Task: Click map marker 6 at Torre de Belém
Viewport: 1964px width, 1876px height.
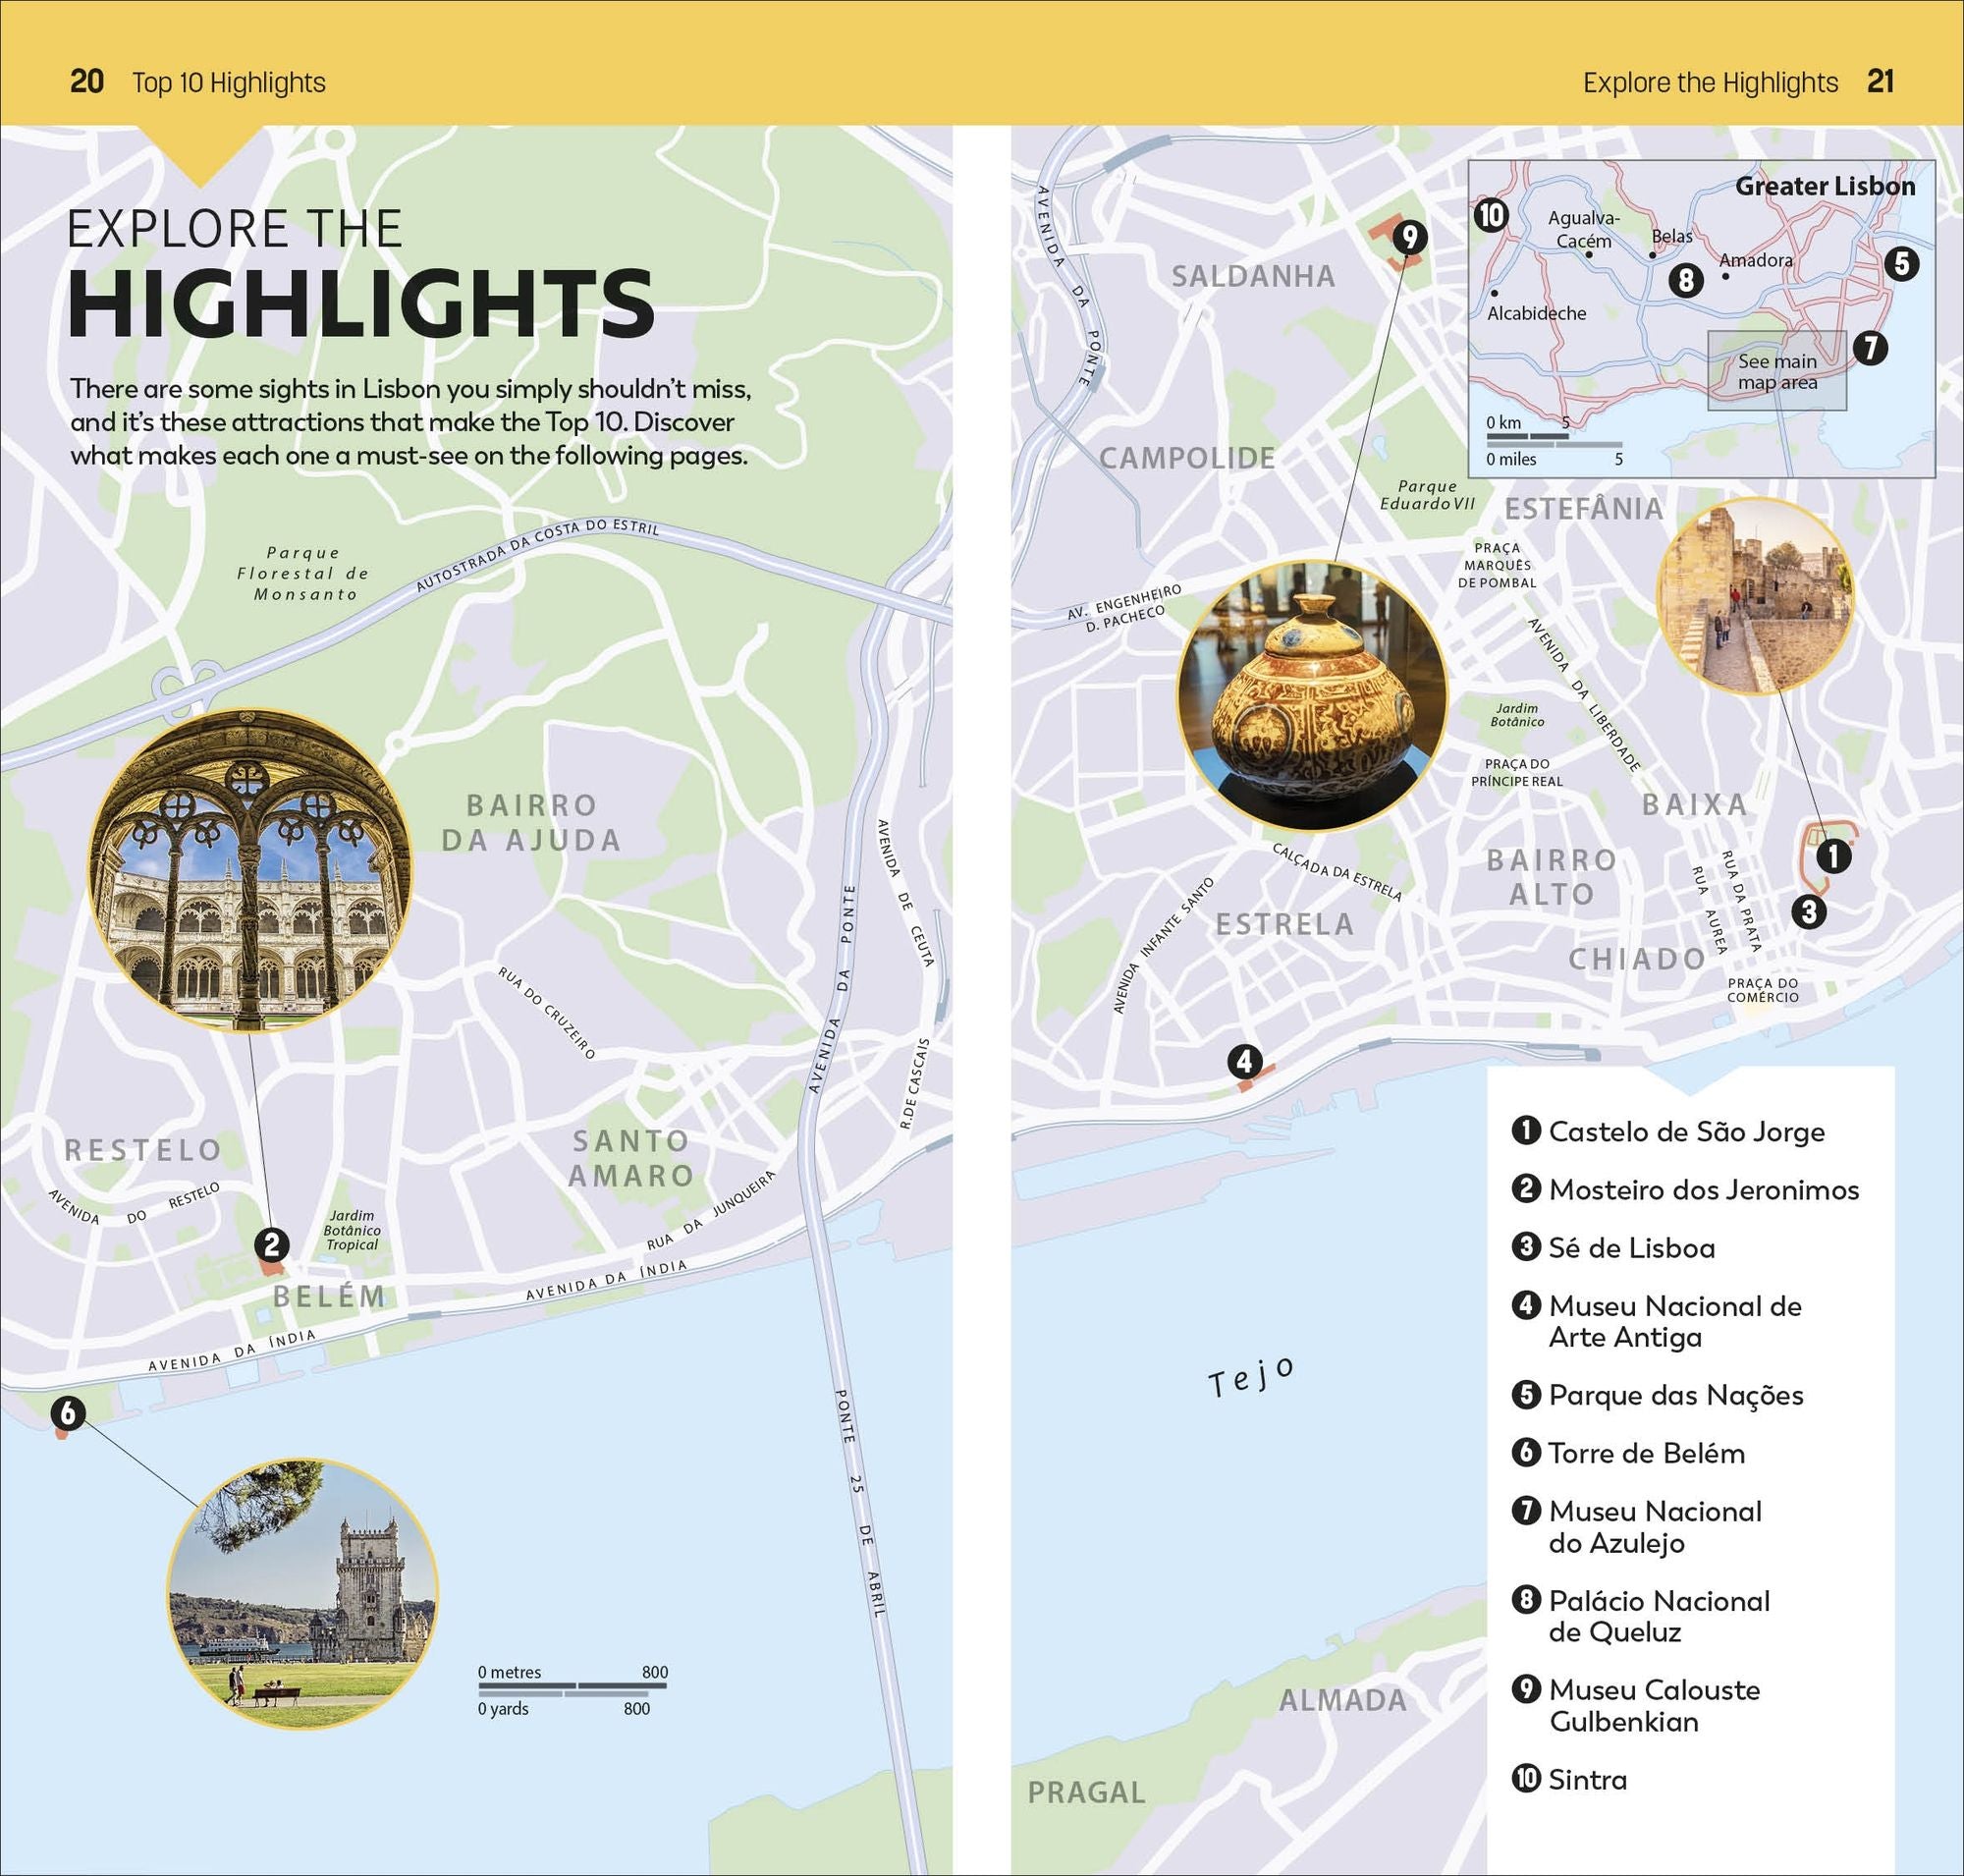Action: pyautogui.click(x=68, y=1413)
